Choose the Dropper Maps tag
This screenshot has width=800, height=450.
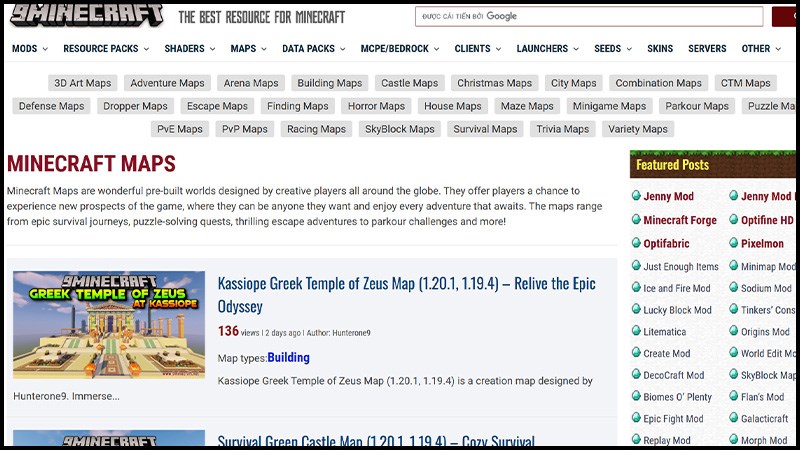click(135, 106)
